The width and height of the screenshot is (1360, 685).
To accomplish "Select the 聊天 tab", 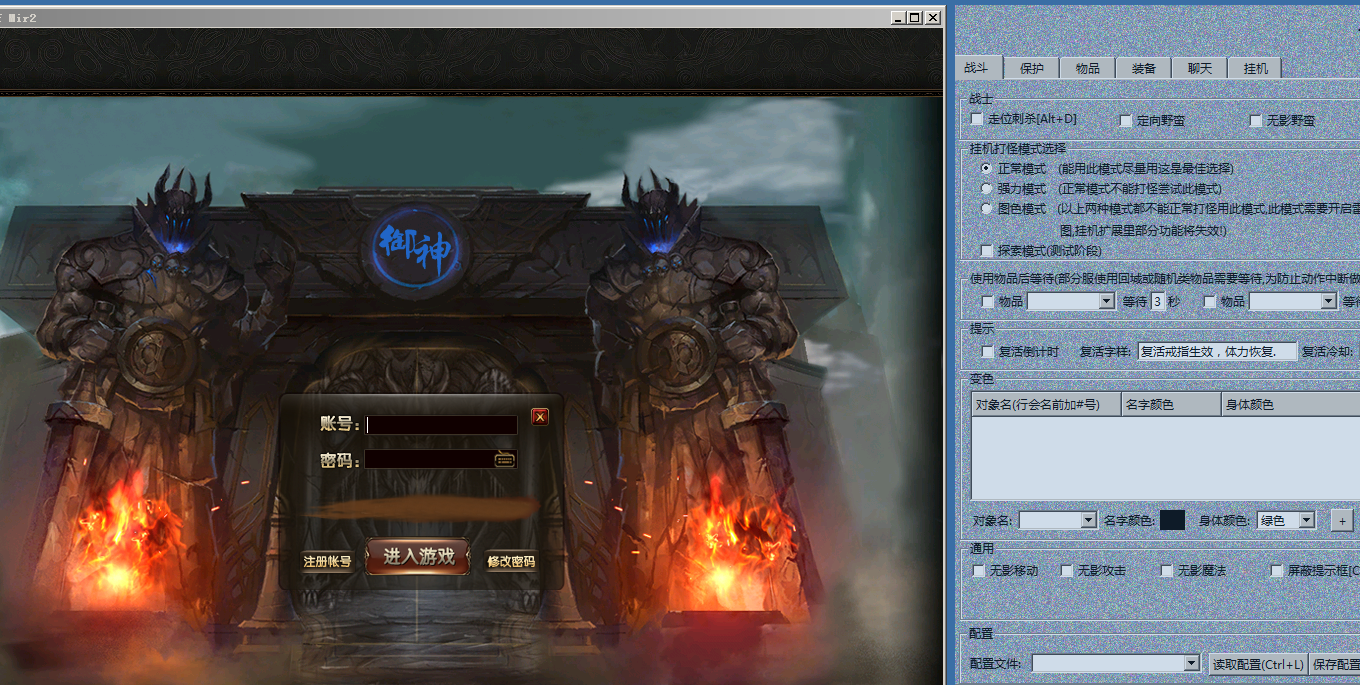I will pyautogui.click(x=1200, y=68).
